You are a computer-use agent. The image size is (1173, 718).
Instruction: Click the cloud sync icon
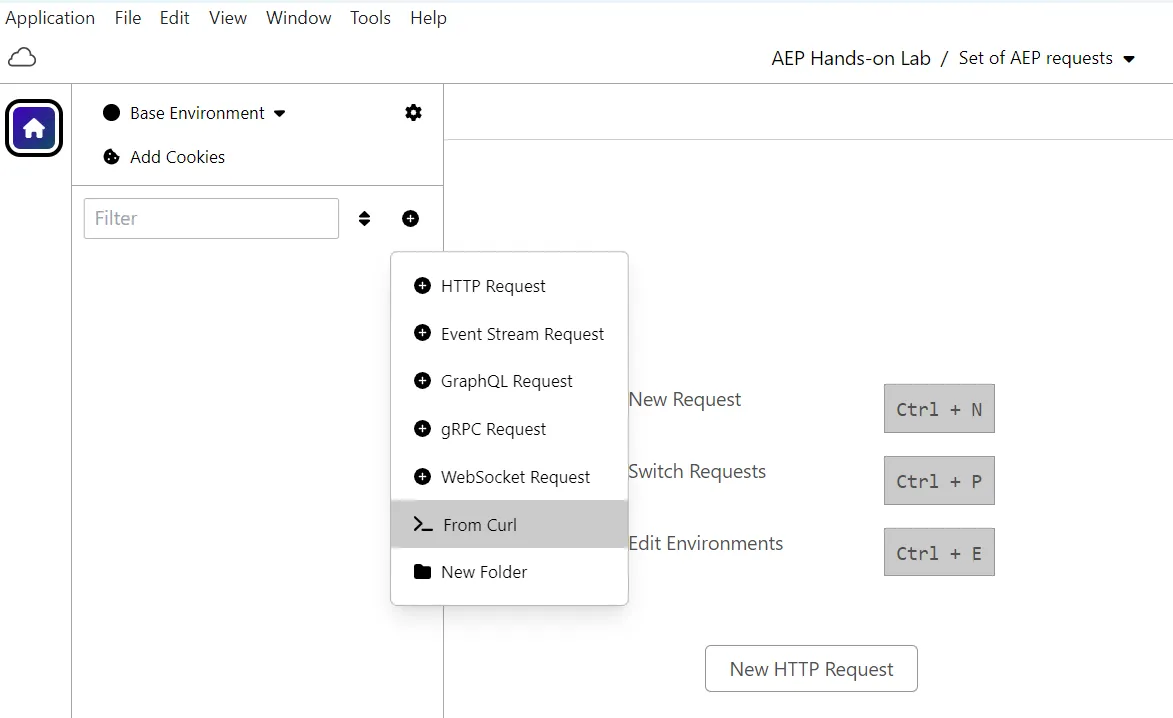[x=22, y=58]
